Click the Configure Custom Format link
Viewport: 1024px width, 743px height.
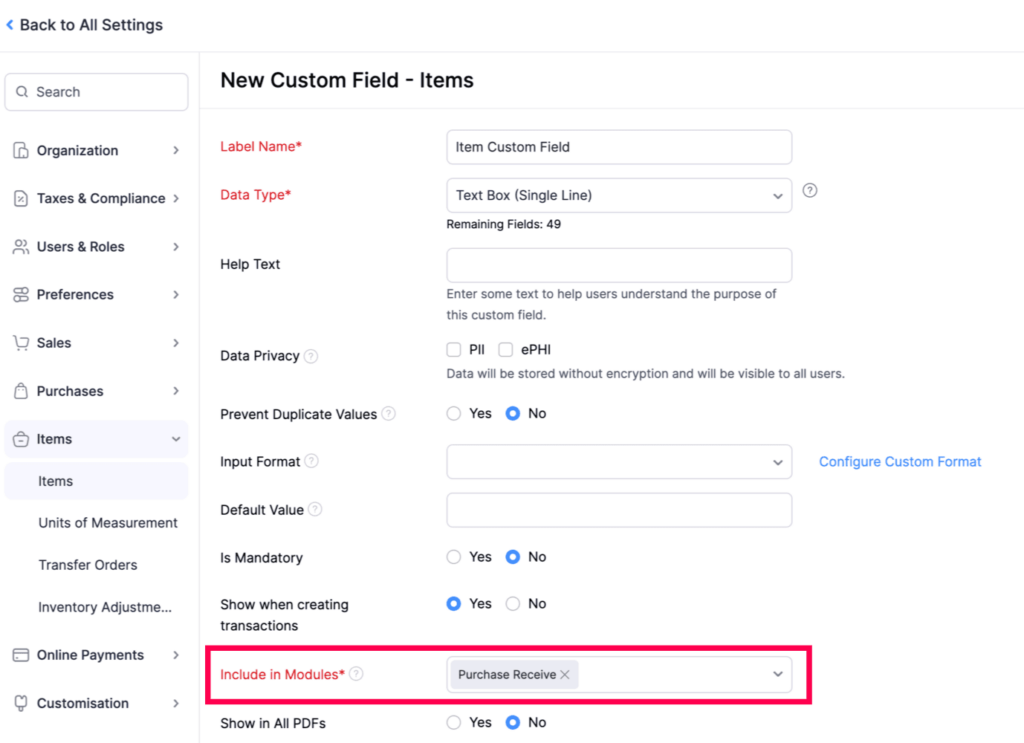point(900,462)
